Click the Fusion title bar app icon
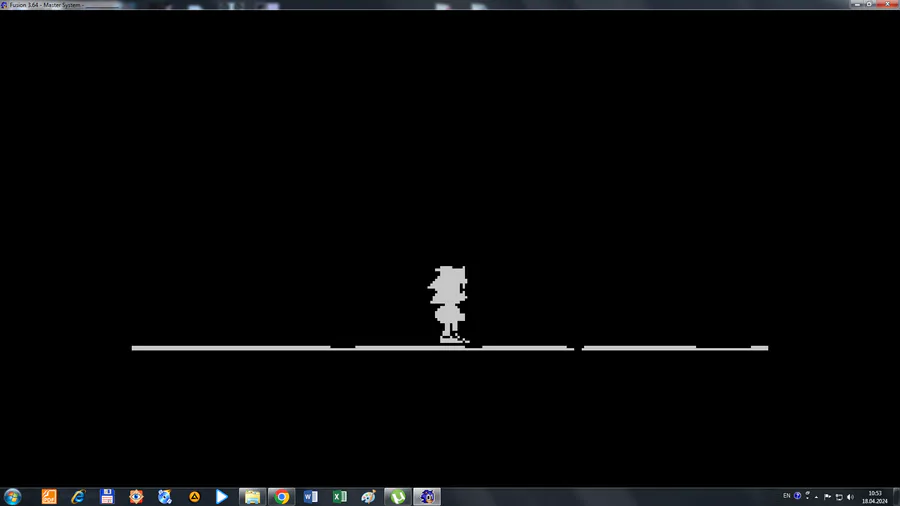The image size is (900, 506). [4, 5]
